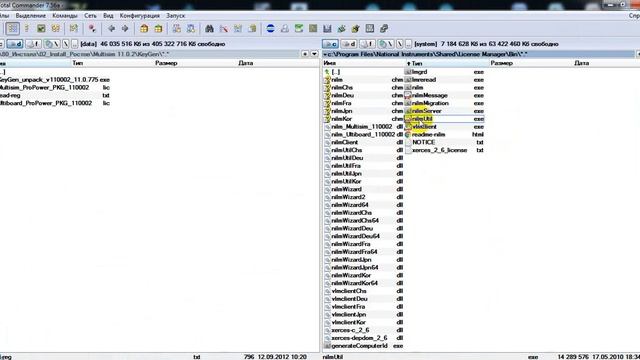Screen dimensions: 640x360
Task: Click the red pin toolbar icon
Action: click(92, 29)
